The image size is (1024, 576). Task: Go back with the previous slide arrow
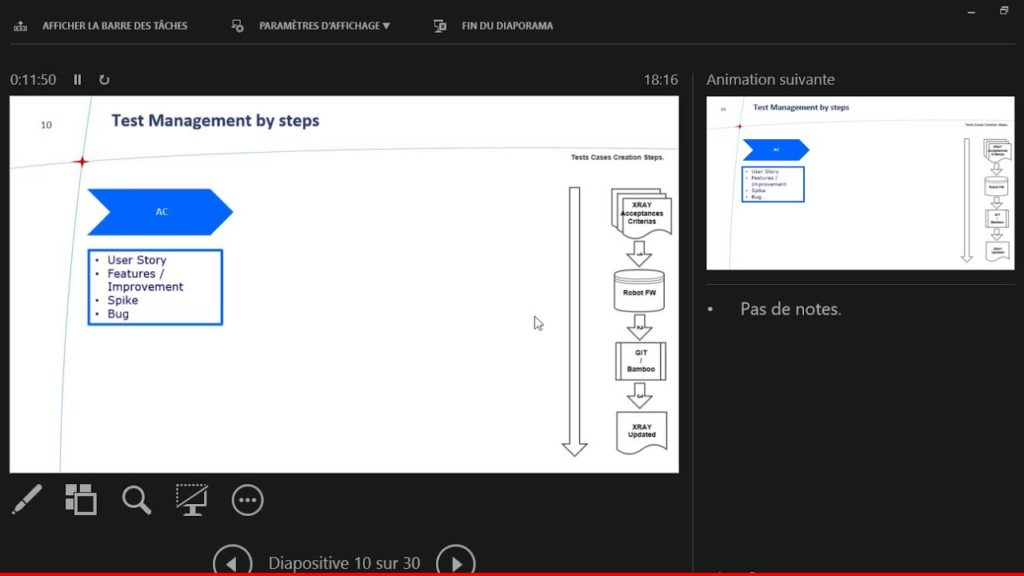point(233,561)
